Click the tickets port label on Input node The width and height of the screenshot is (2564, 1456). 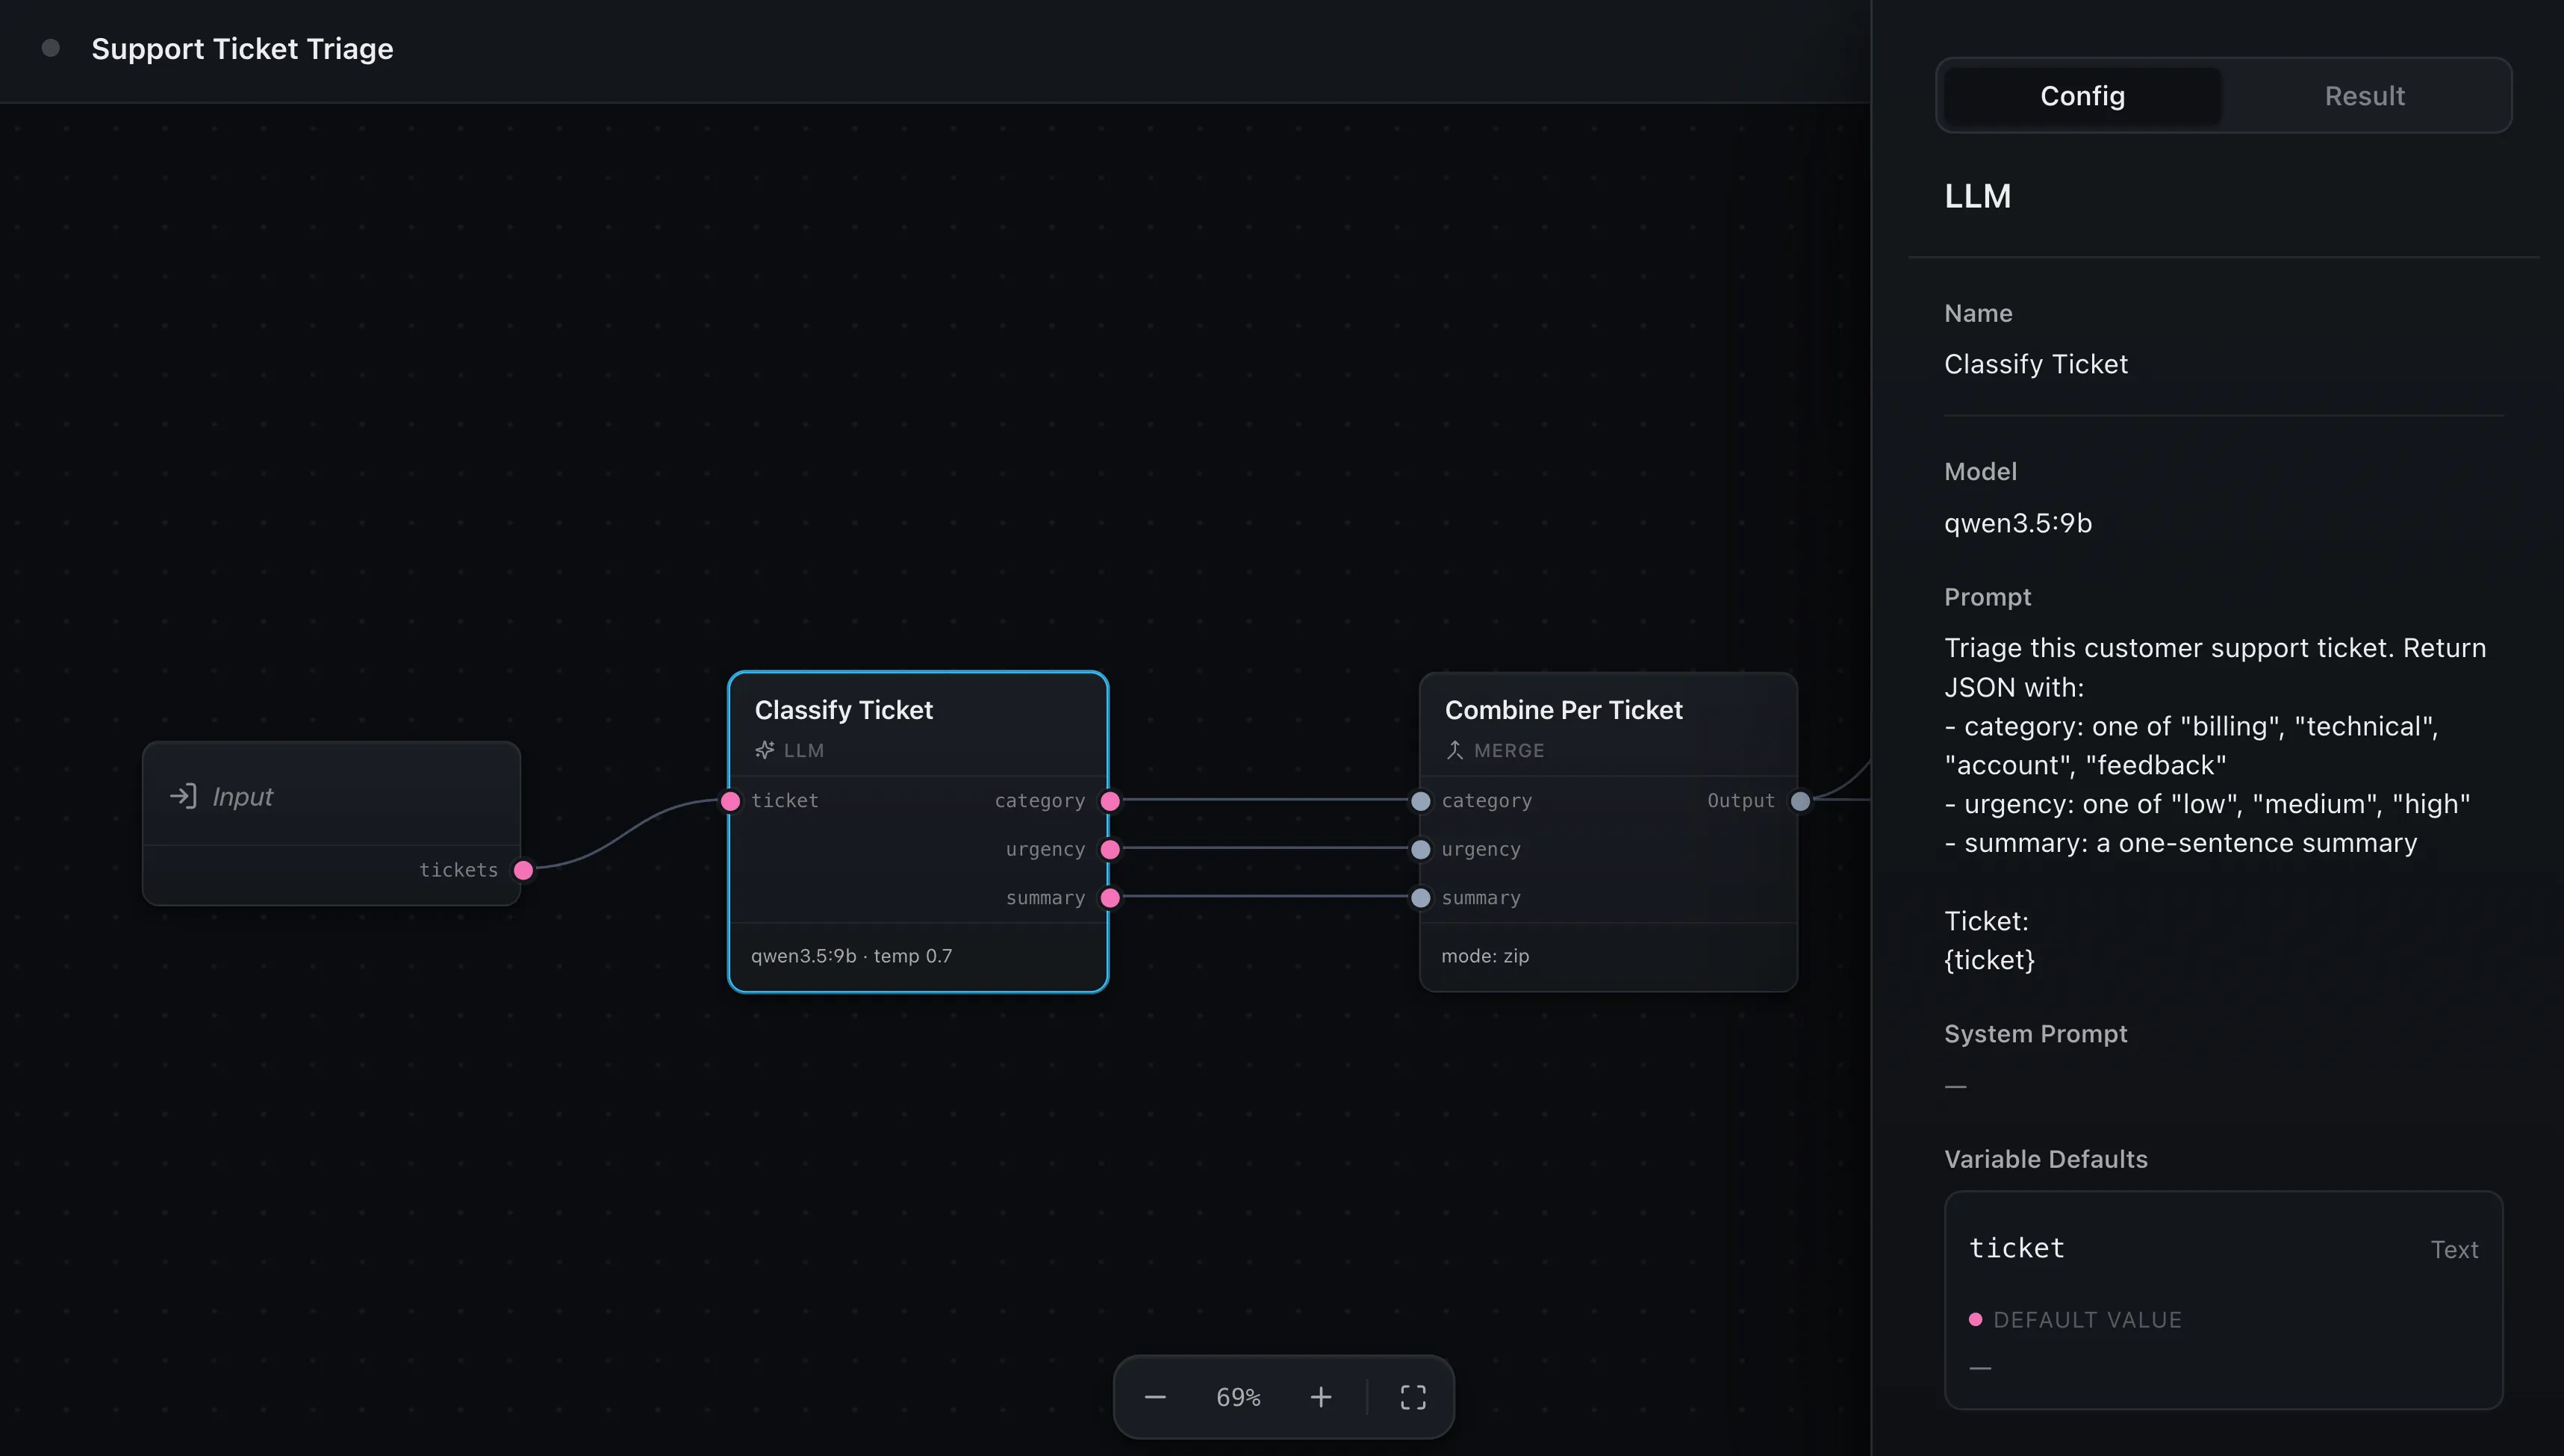point(458,870)
